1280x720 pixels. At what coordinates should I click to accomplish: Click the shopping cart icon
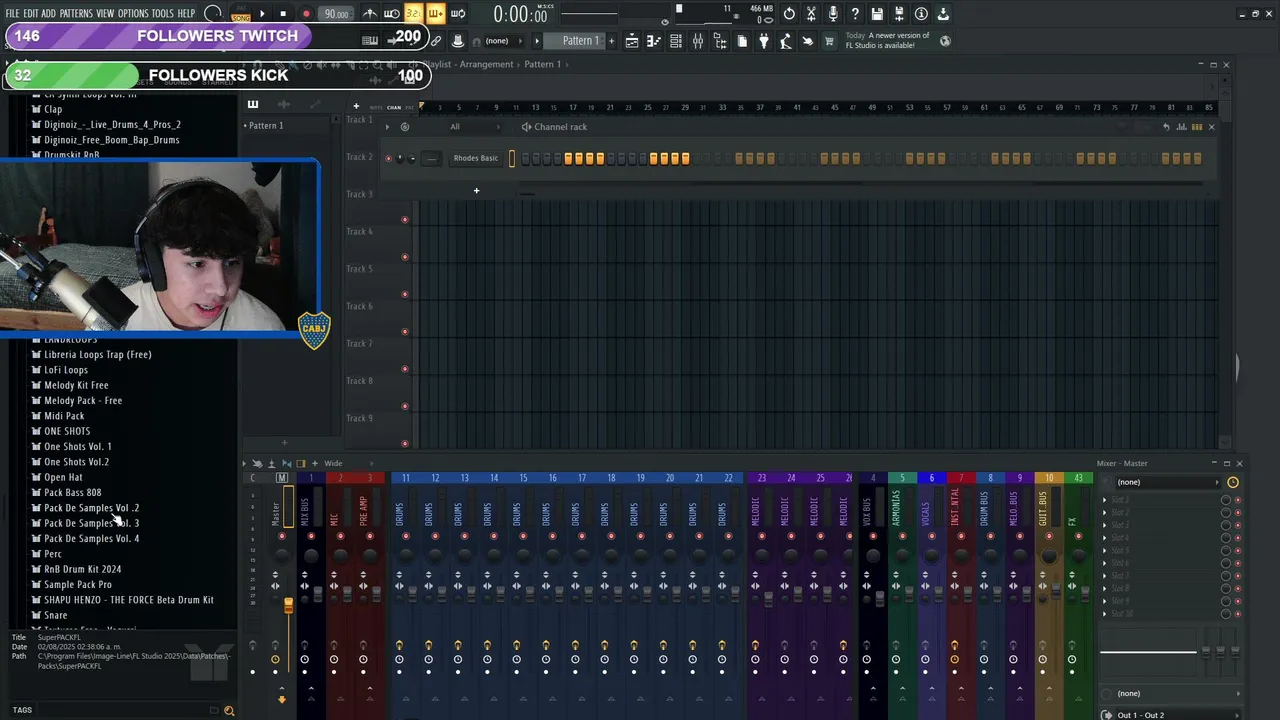[829, 41]
